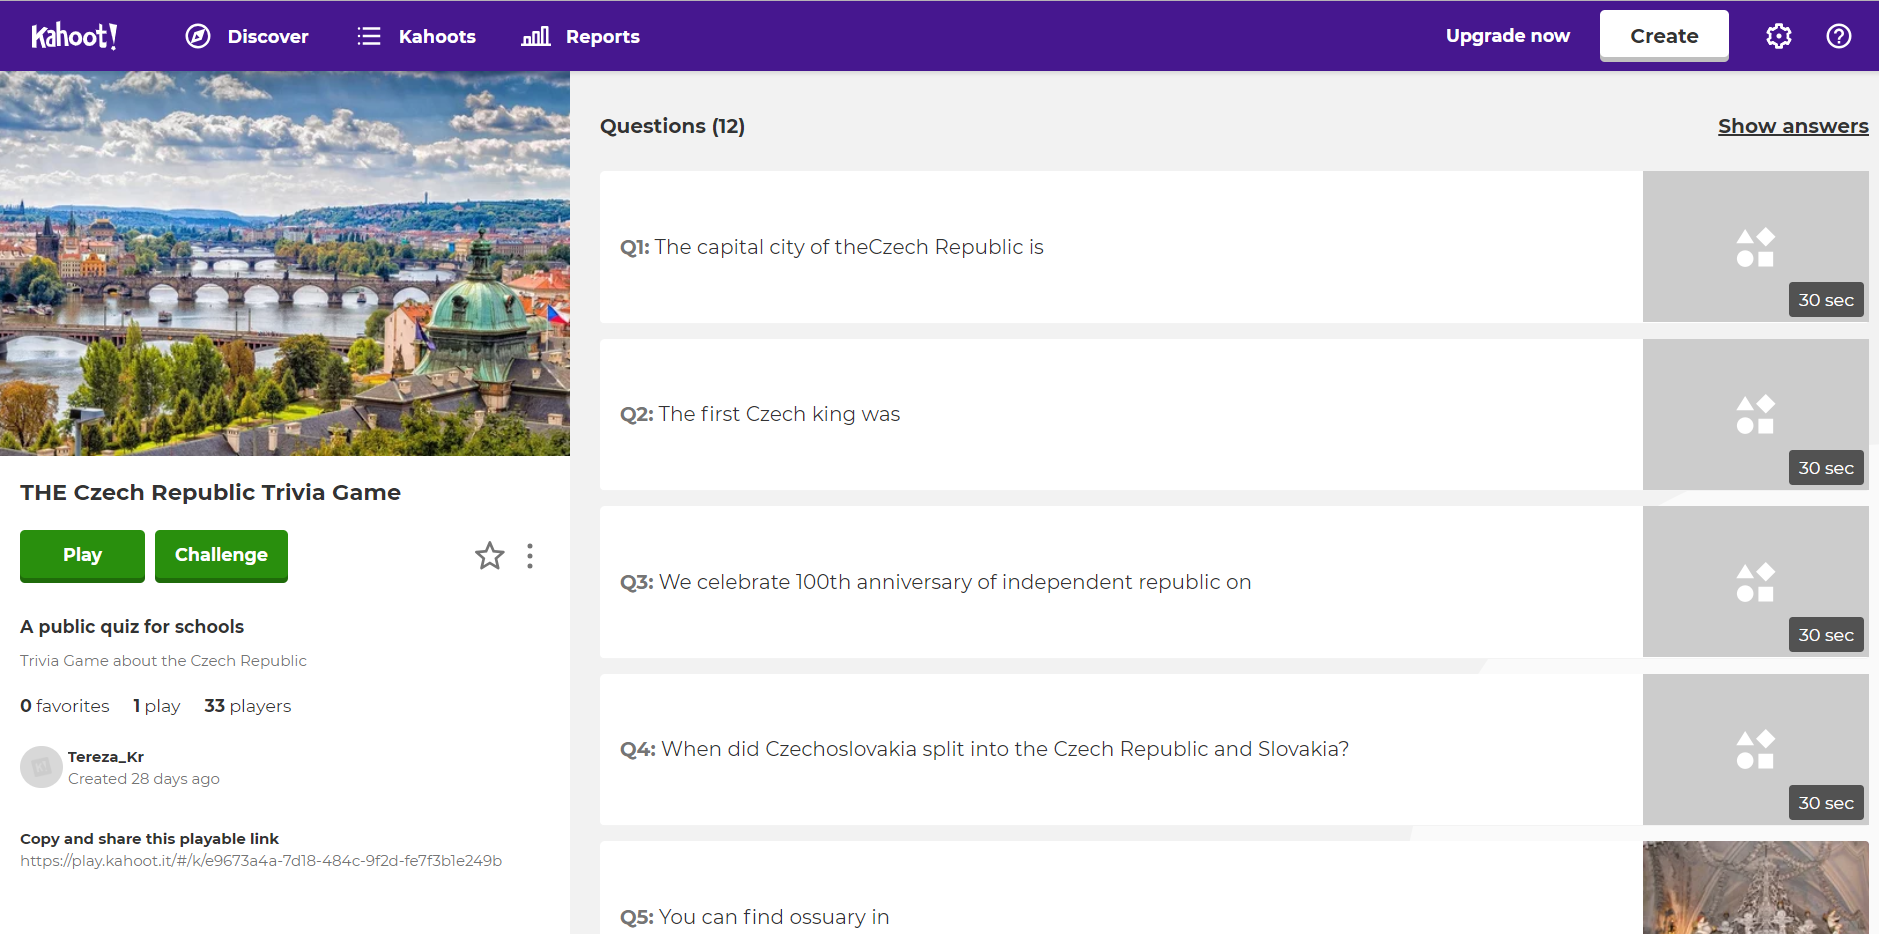This screenshot has width=1879, height=934.
Task: Click the playable kahoot share link
Action: 261,861
